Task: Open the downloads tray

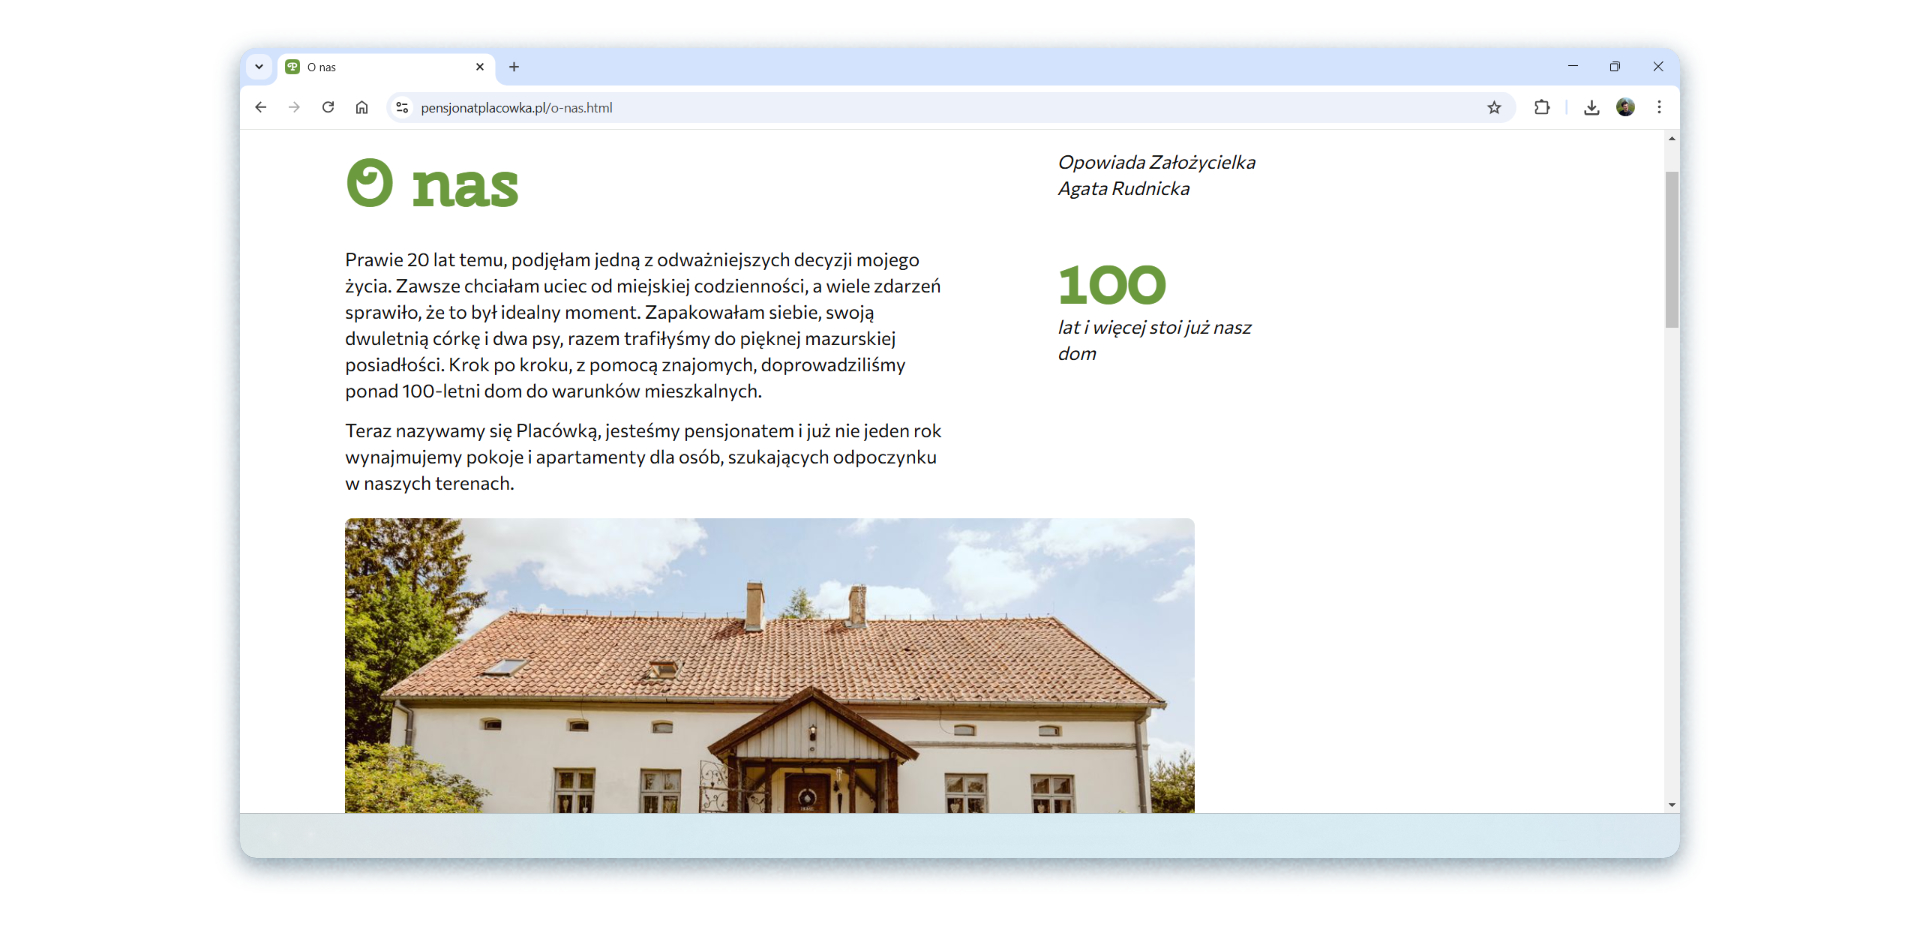Action: click(1592, 107)
